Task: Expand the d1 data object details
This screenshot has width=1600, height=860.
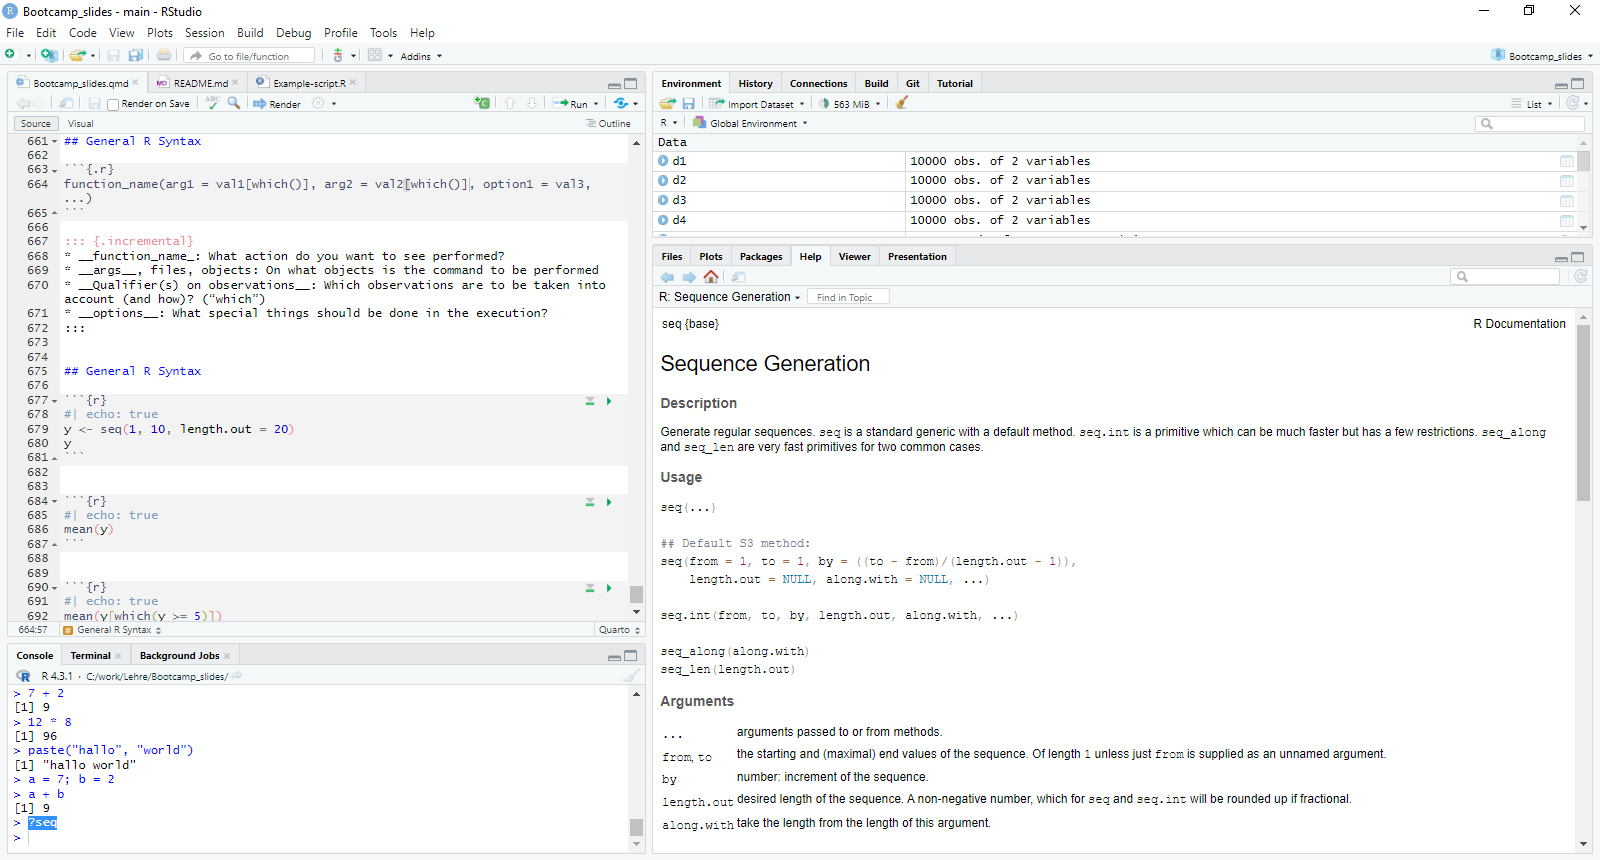Action: (663, 161)
